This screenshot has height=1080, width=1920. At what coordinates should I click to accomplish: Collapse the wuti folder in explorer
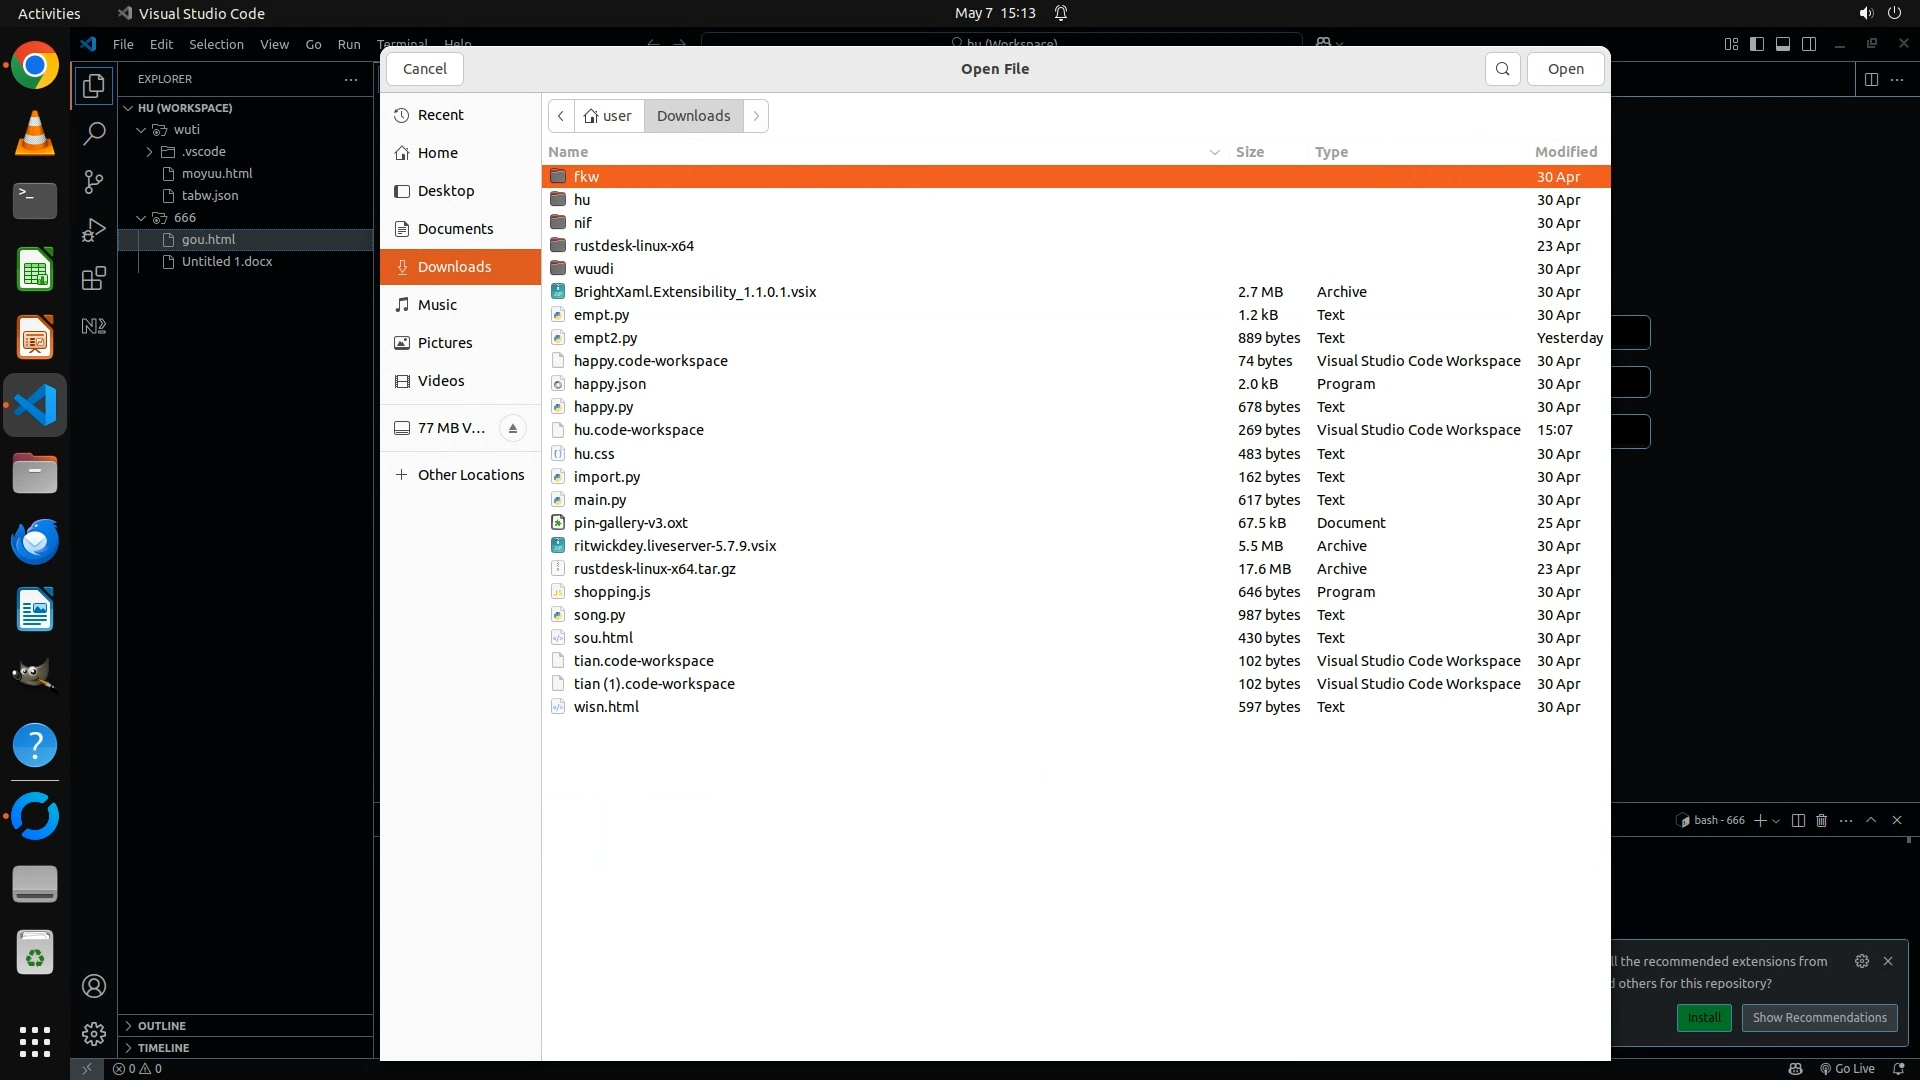tap(142, 130)
